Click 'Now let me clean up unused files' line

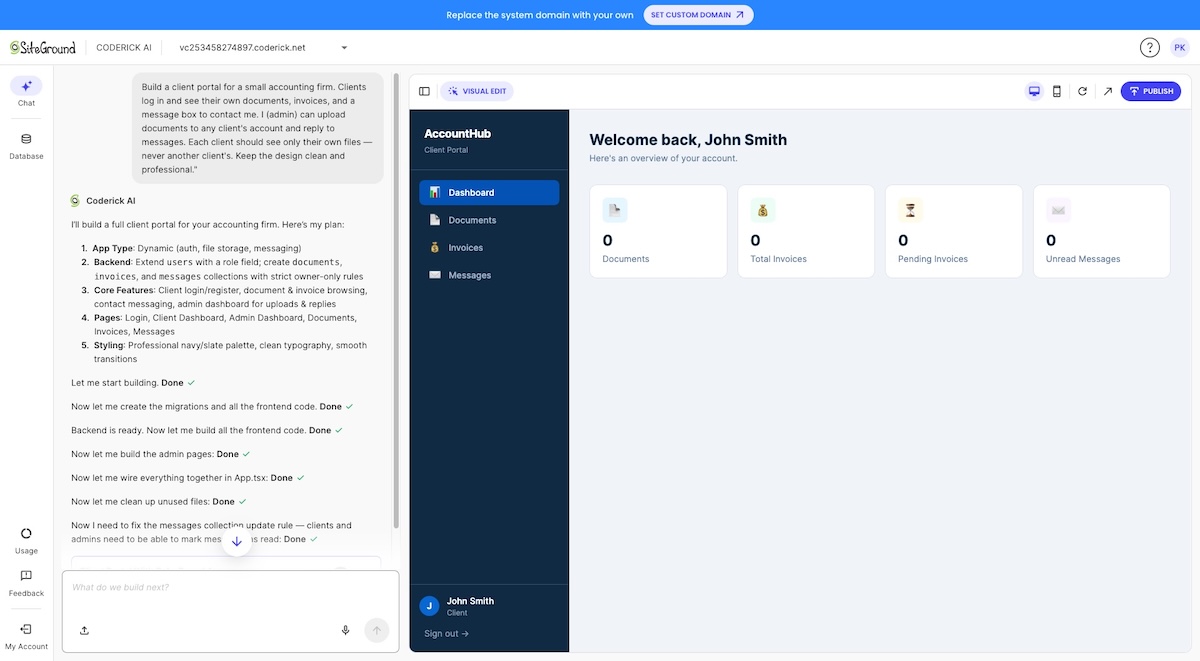(x=158, y=502)
